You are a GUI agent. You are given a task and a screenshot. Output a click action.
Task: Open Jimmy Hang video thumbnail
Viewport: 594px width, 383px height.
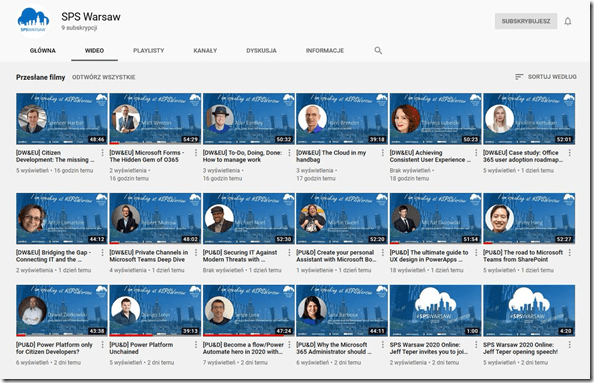[529, 218]
